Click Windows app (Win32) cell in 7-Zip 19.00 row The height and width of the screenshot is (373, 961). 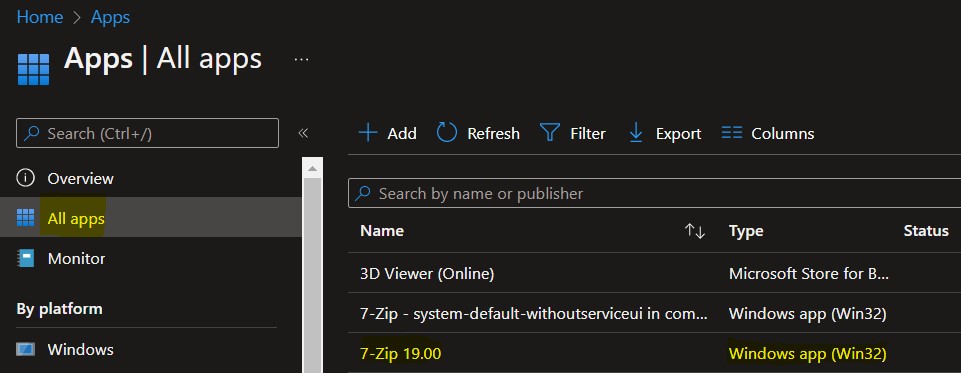pos(808,353)
